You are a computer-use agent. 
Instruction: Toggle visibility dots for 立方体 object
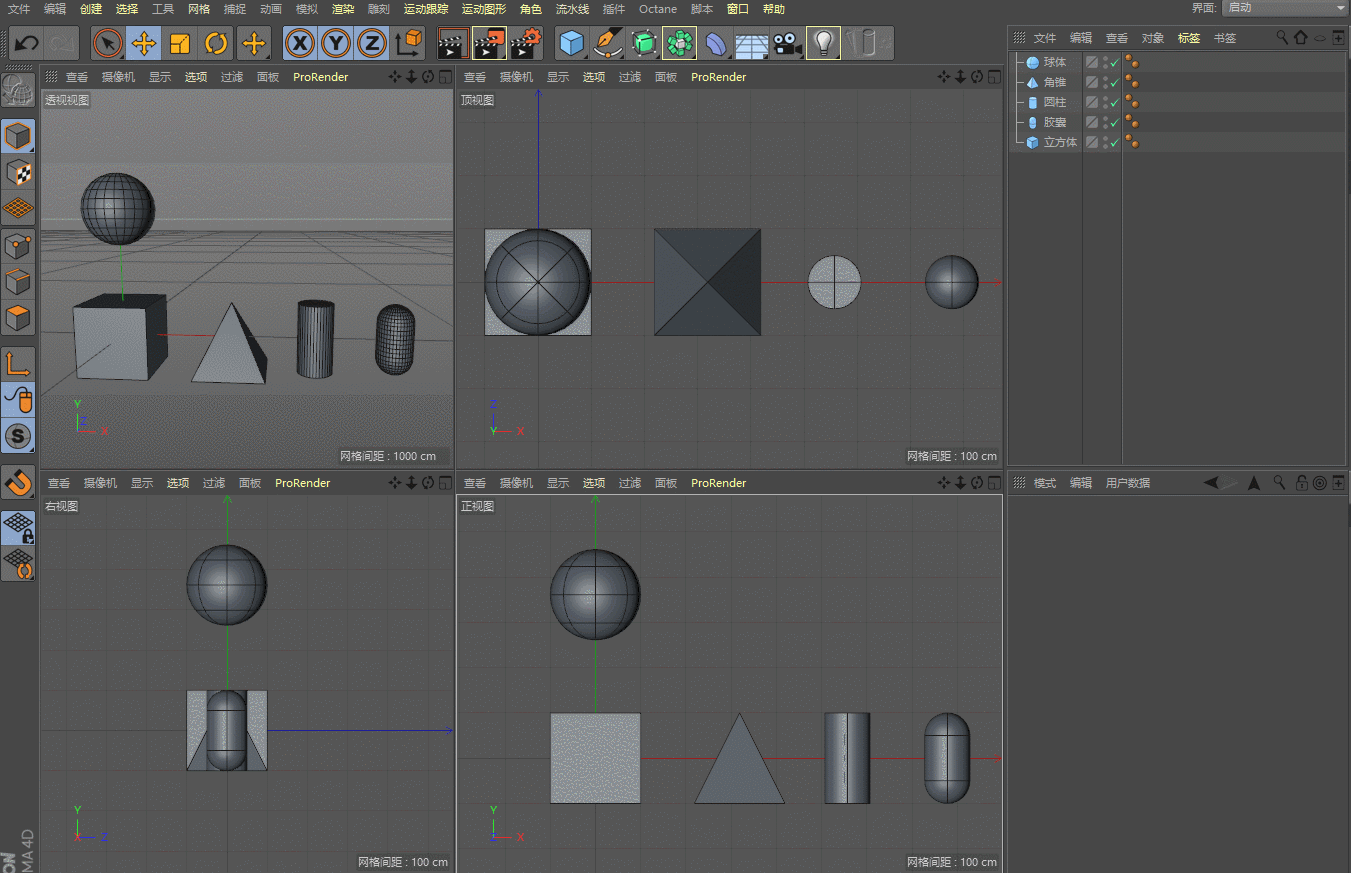pyautogui.click(x=1105, y=142)
